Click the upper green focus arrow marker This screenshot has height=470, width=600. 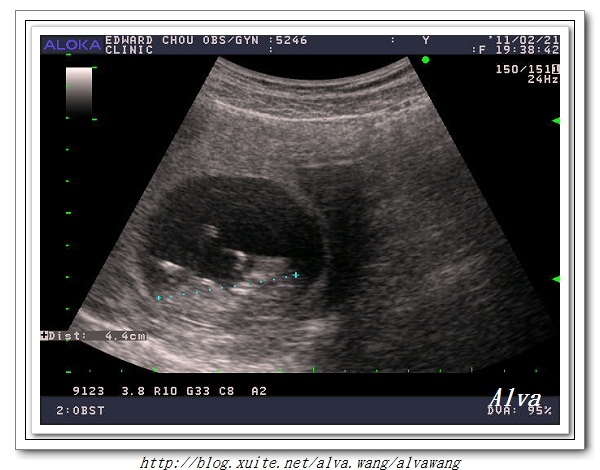pyautogui.click(x=556, y=121)
